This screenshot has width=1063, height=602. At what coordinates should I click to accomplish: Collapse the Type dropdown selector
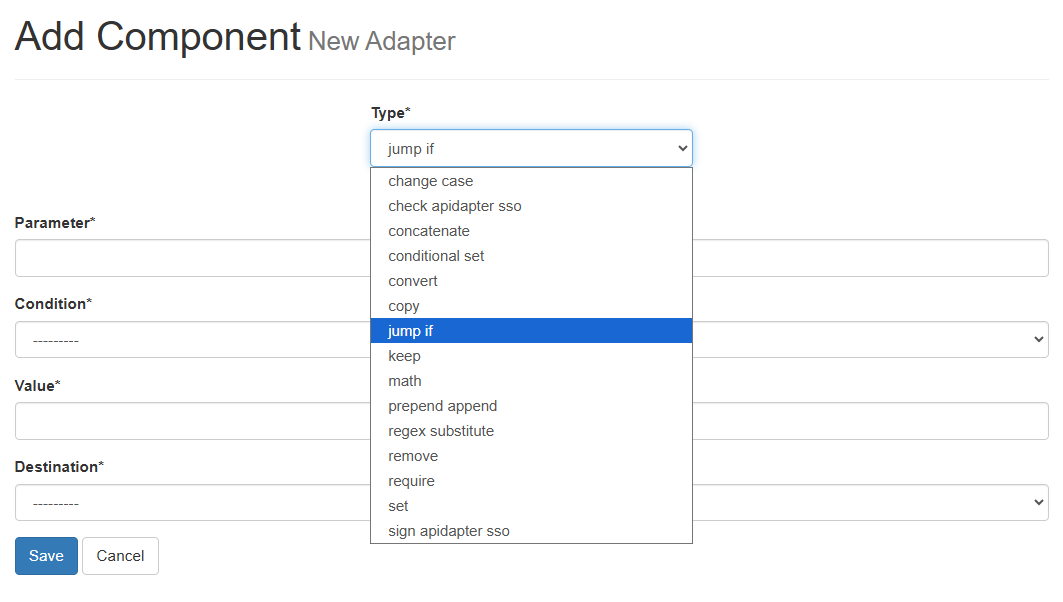[x=682, y=149]
